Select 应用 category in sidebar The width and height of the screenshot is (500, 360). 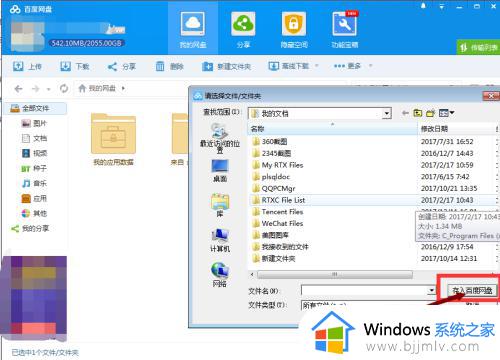click(x=34, y=198)
